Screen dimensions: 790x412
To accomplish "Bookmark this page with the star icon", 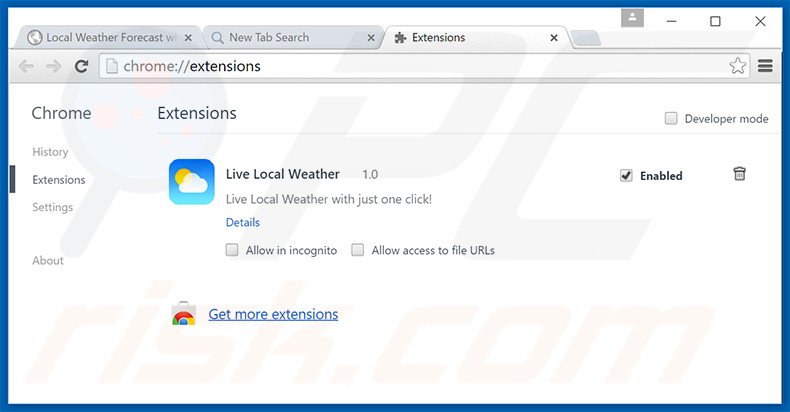I will pyautogui.click(x=738, y=65).
